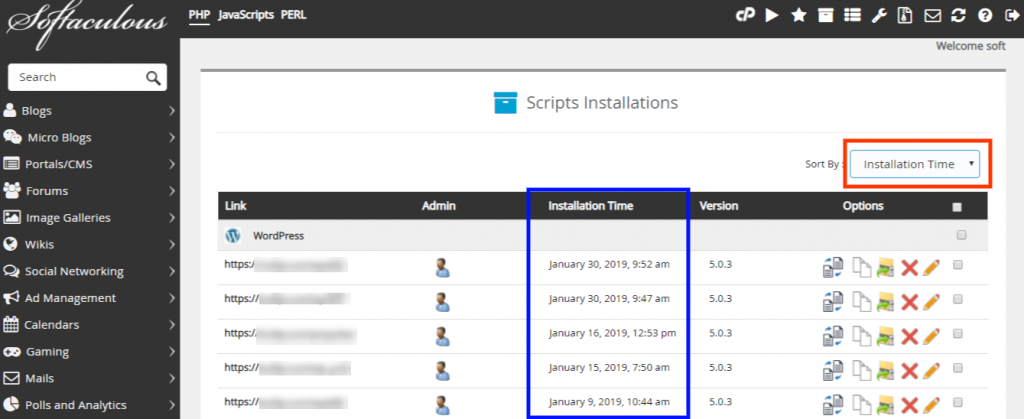This screenshot has height=419, width=1024.
Task: Expand the Portals/CMS category
Action: point(89,164)
